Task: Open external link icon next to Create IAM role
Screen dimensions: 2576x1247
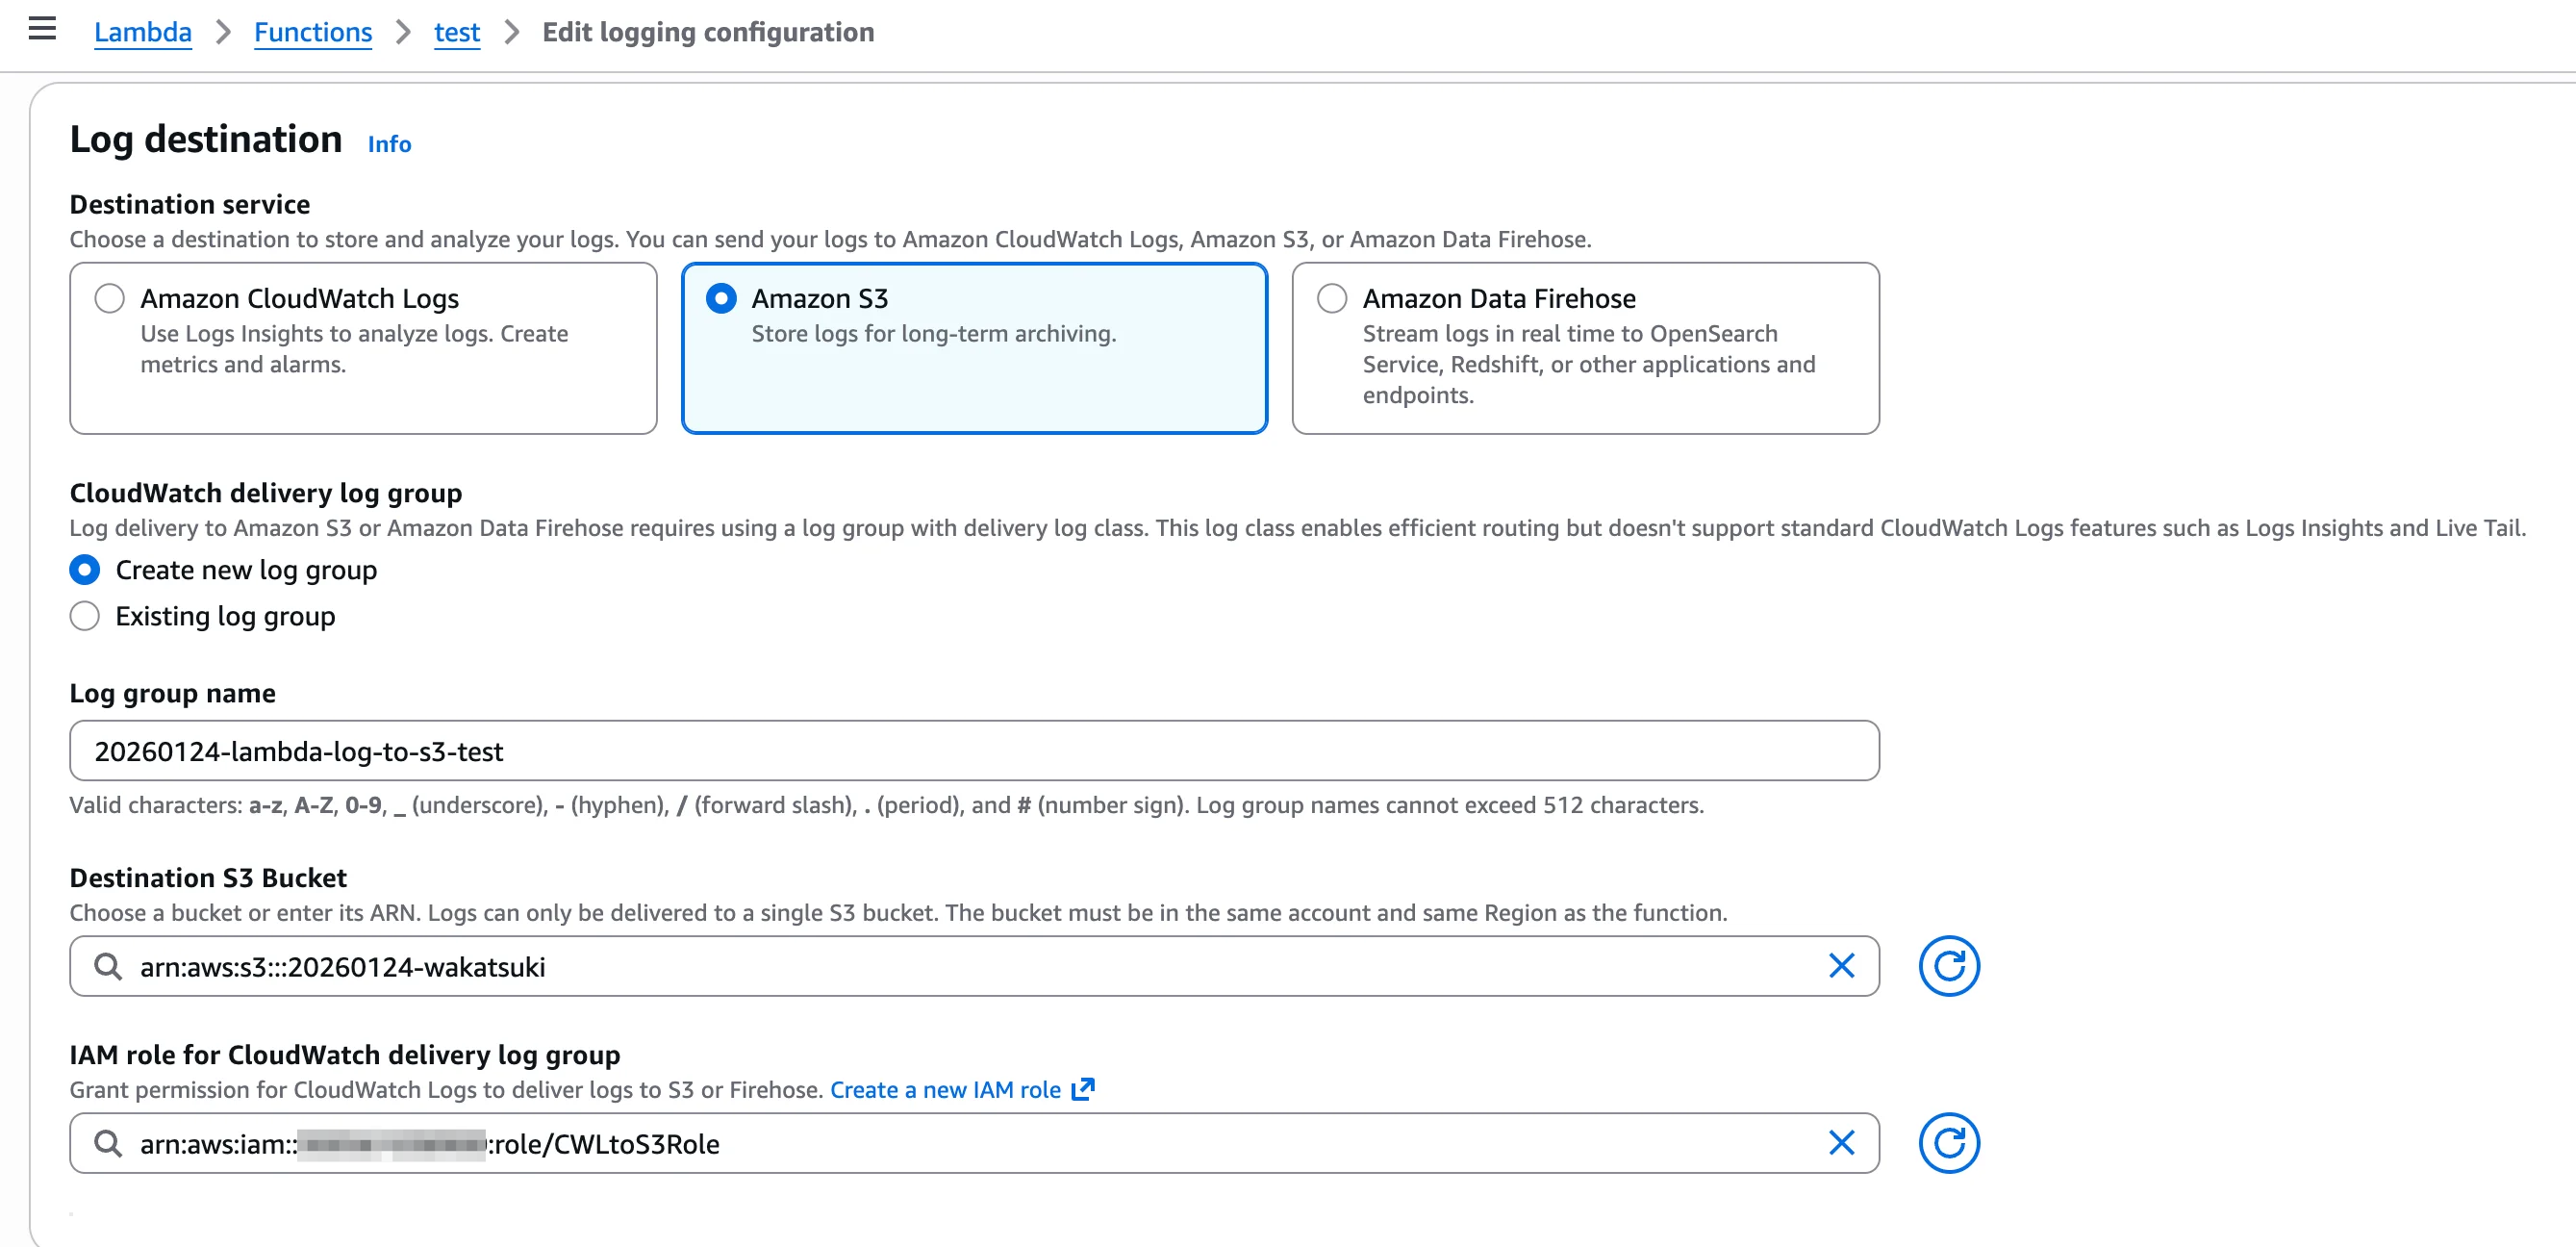Action: [x=1082, y=1089]
